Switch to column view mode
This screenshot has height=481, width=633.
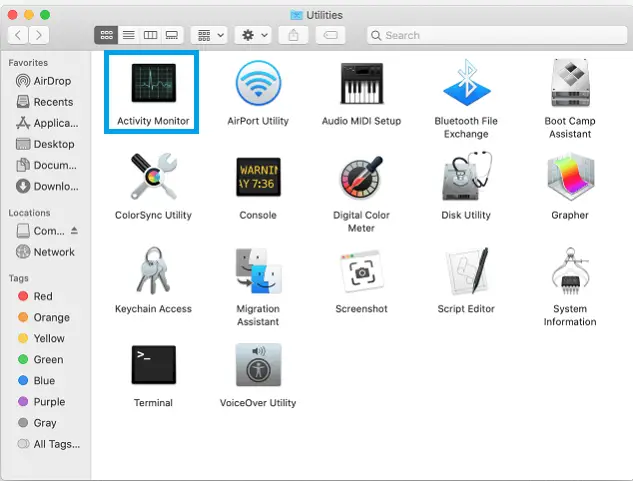[x=150, y=35]
